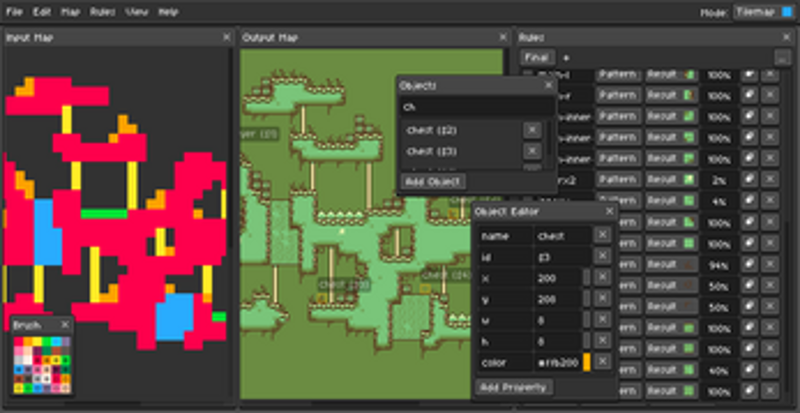Delete the 4% rule with its X icon
Screen dimensions: 800x413
770,201
